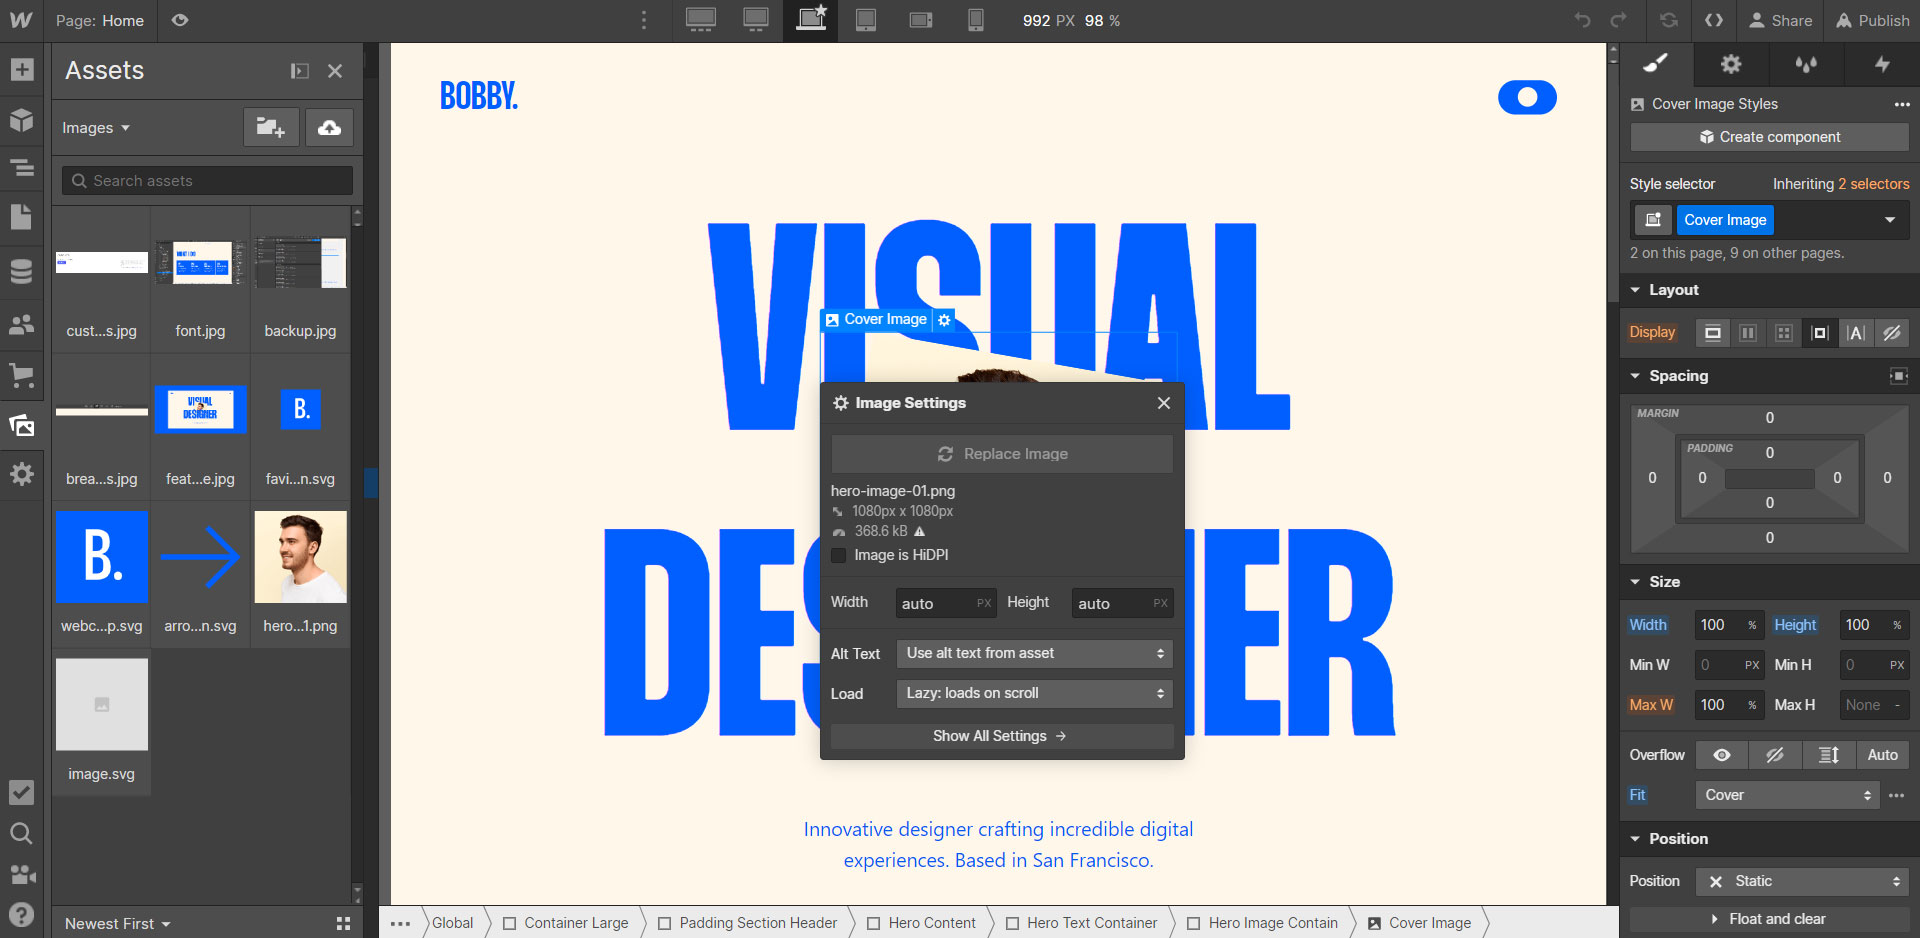Open the Lazy loads on scroll dropdown
This screenshot has width=1920, height=938.
click(1033, 693)
